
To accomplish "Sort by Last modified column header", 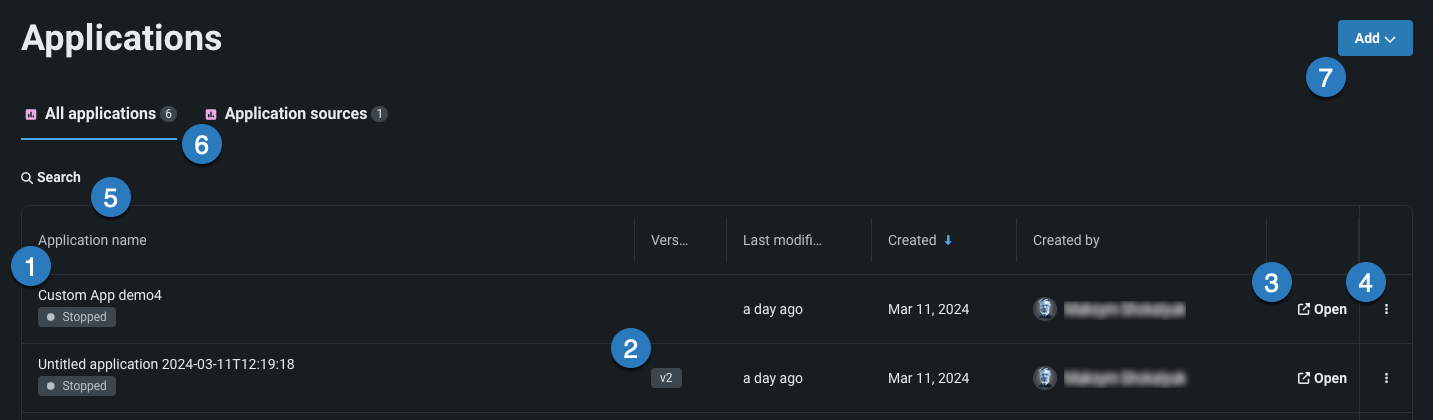I will (781, 241).
